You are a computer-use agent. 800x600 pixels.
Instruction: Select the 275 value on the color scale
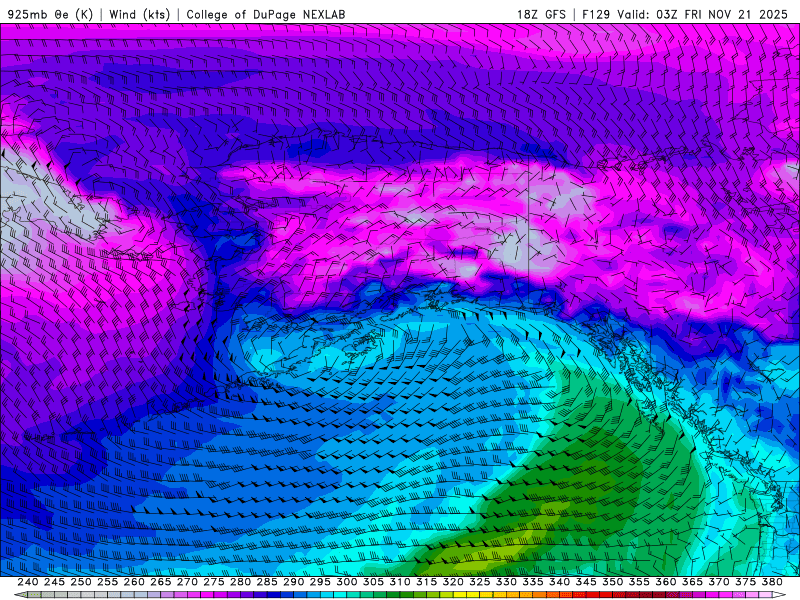[213, 582]
